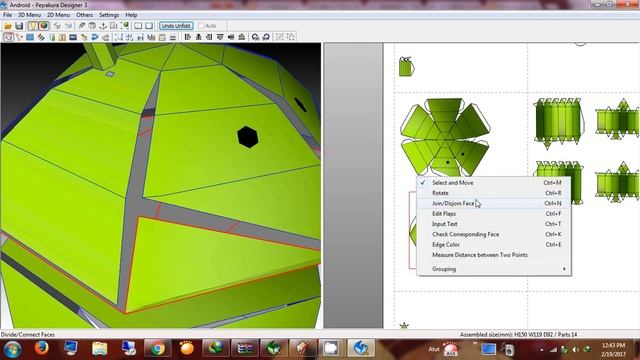640x360 pixels.
Task: Click the volume speaker tray icon
Action: click(x=576, y=349)
